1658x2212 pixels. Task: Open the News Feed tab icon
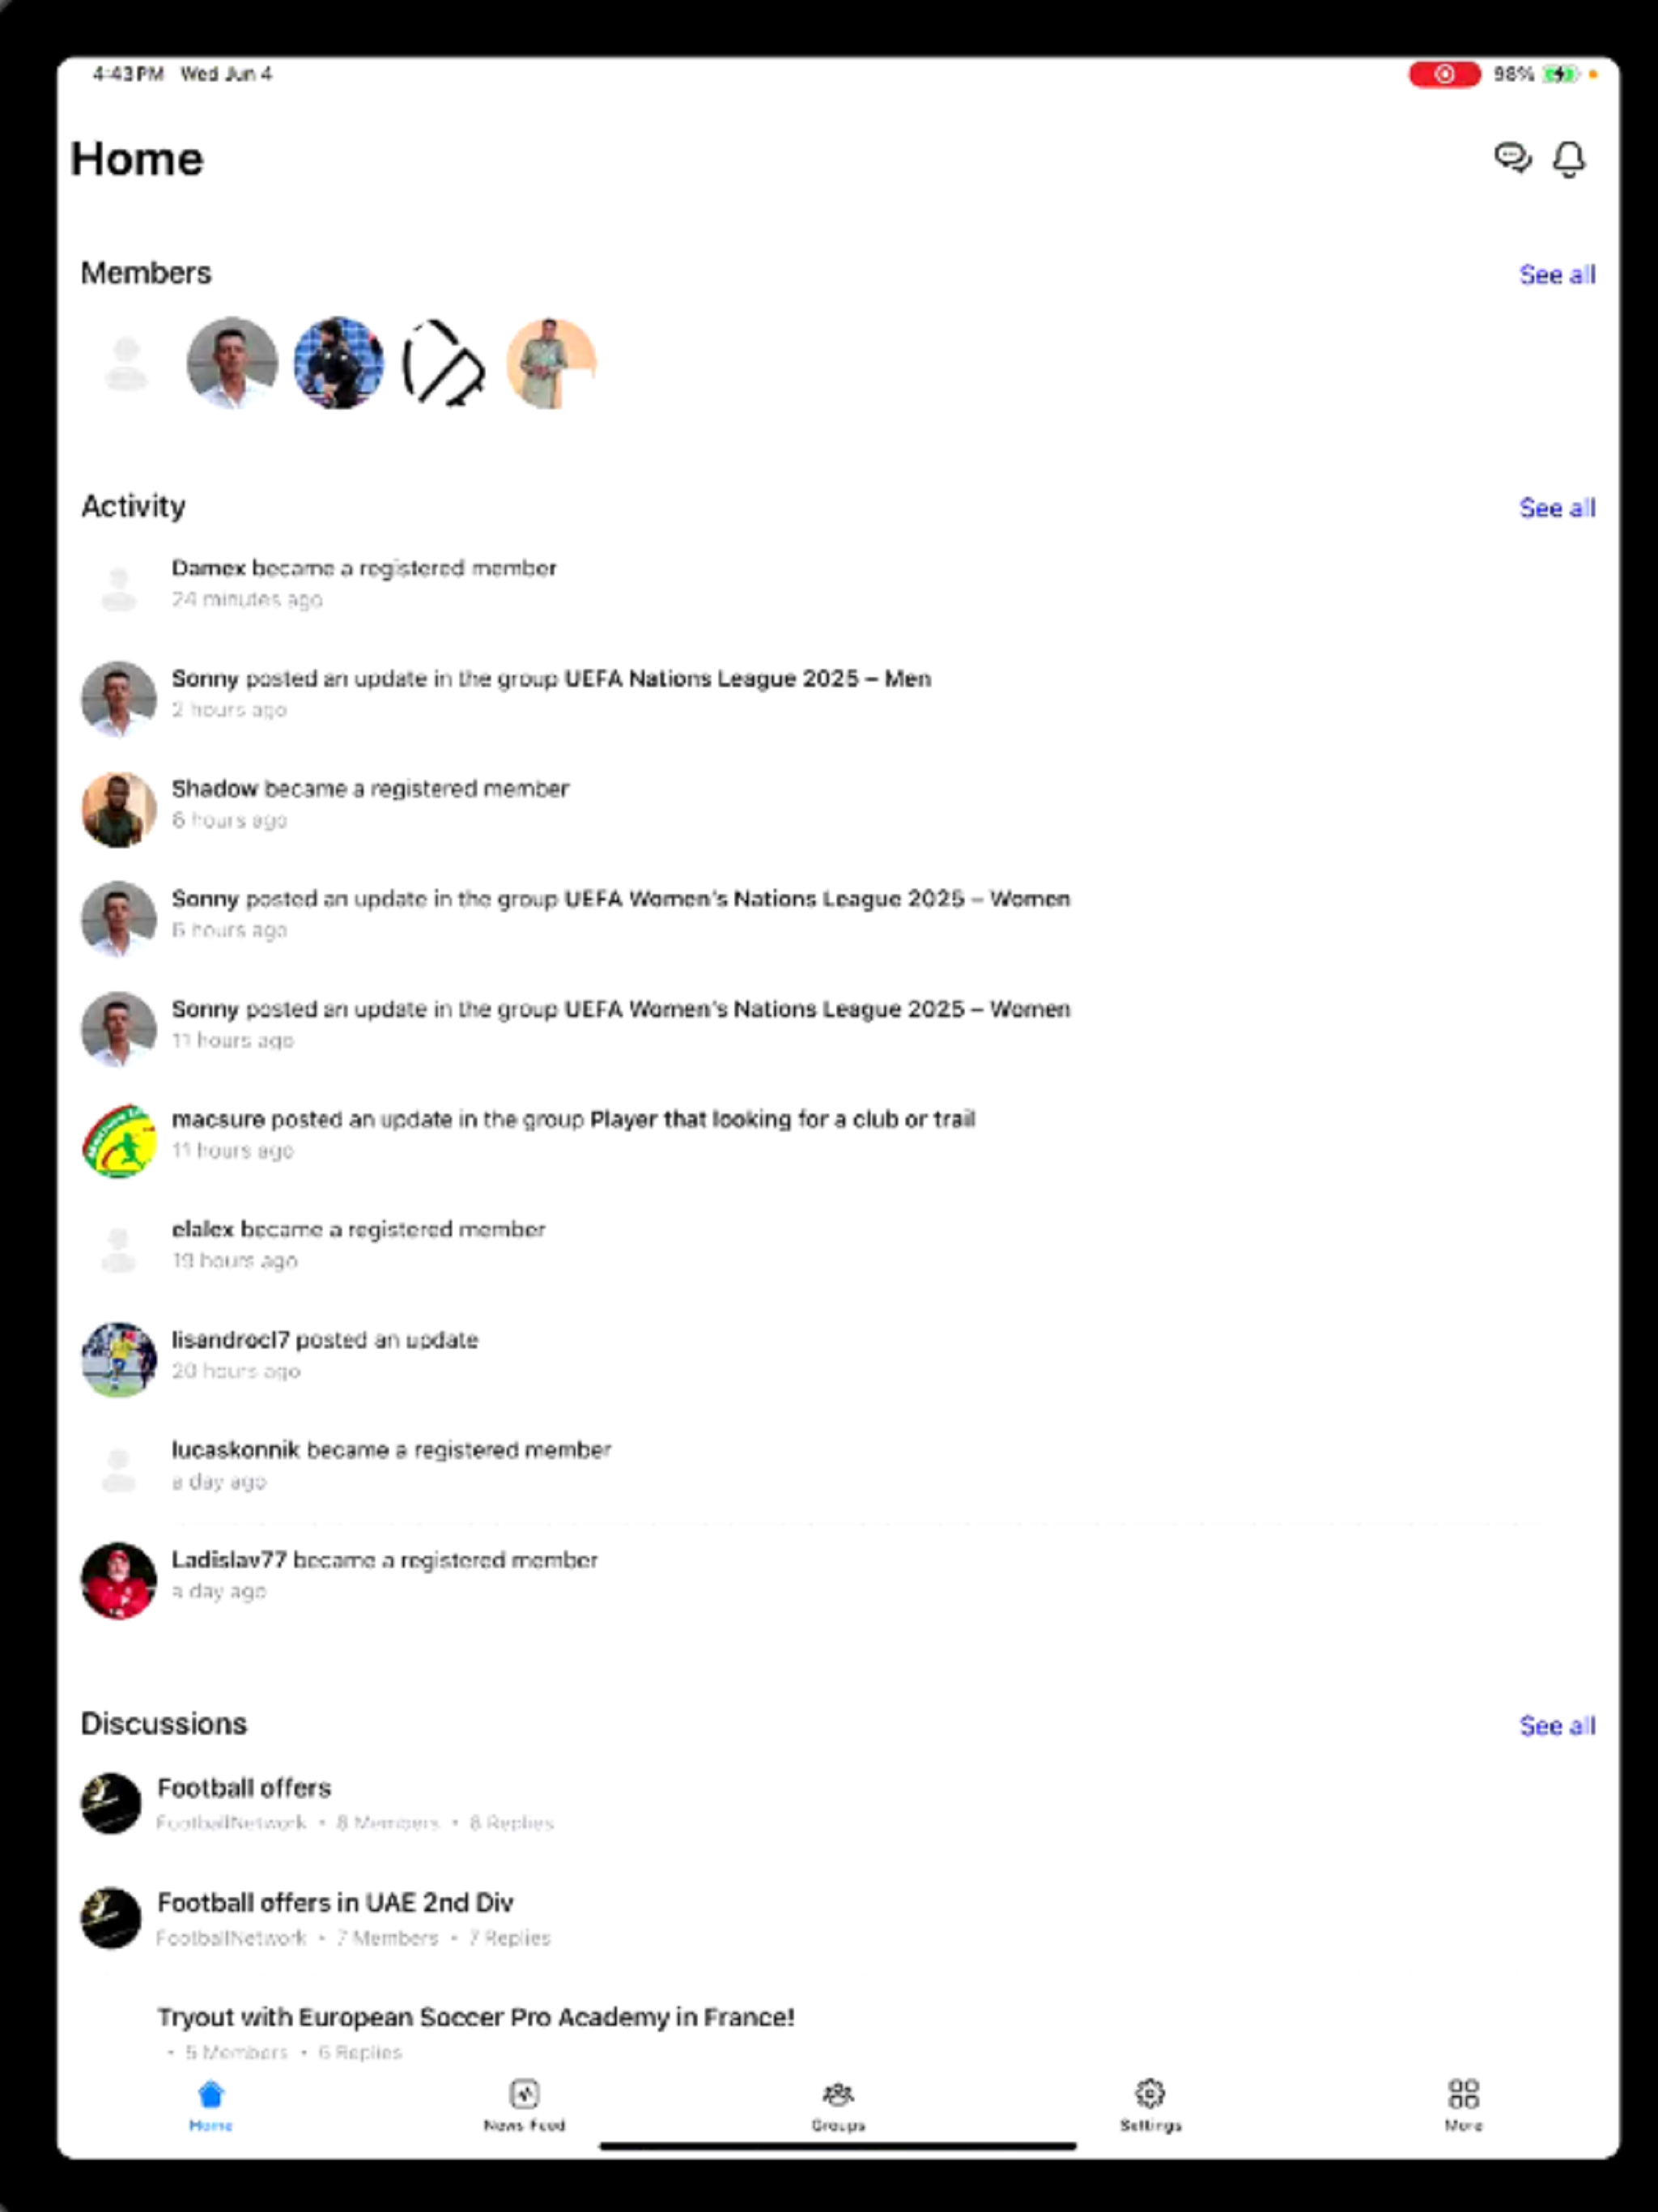pyautogui.click(x=524, y=2093)
